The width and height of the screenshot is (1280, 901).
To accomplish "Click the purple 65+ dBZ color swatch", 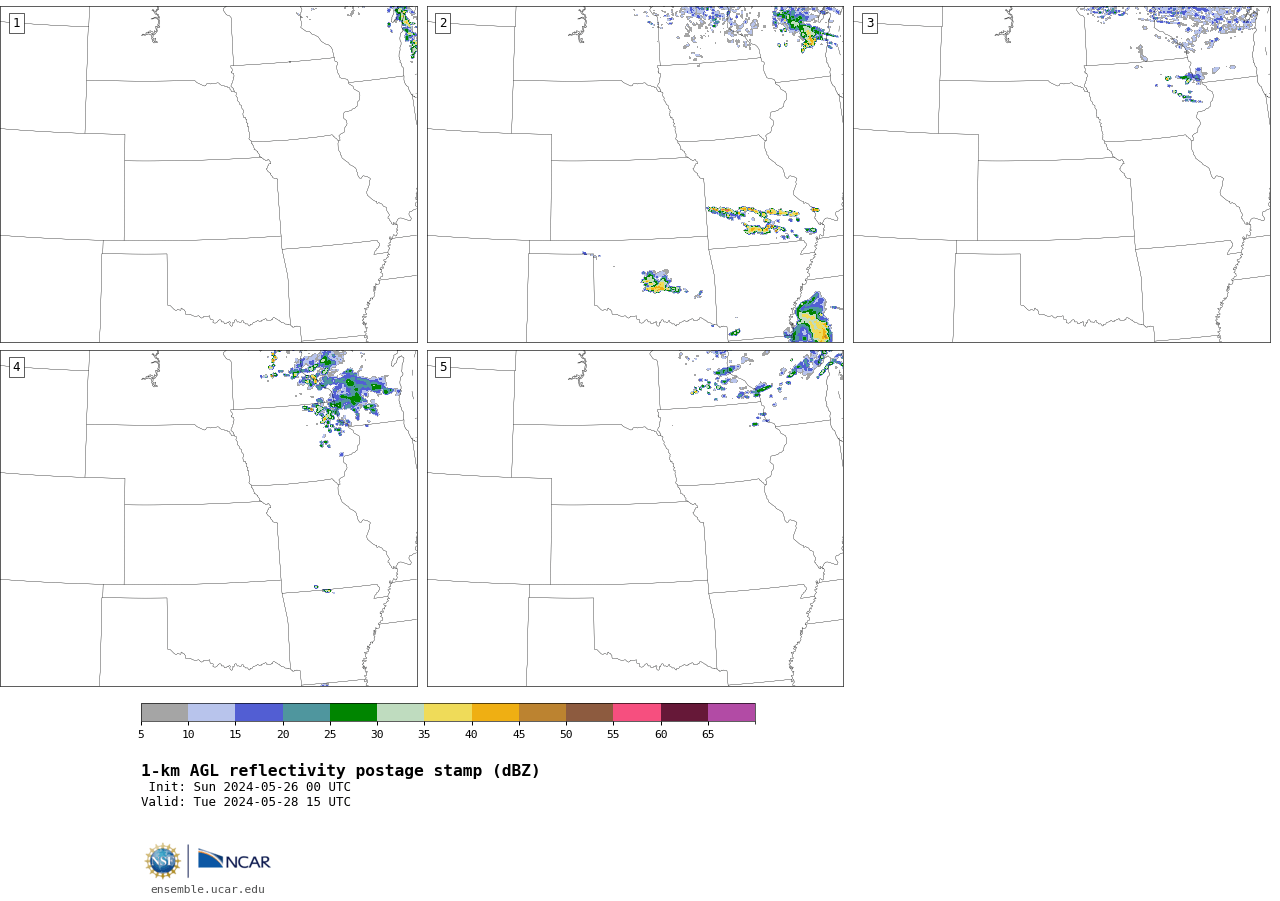I will 732,712.
